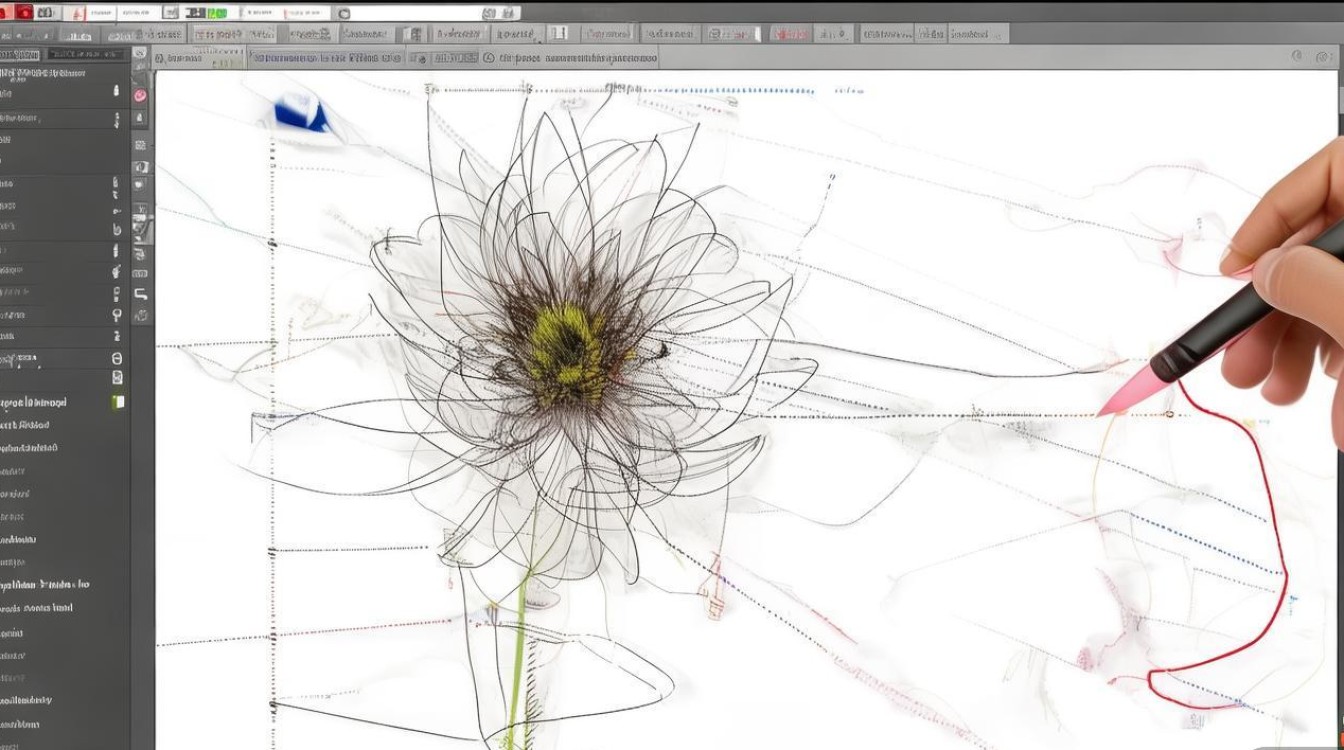Open the red-highlighted tab in the second toolbar row
The width and height of the screenshot is (1344, 750).
[x=790, y=34]
